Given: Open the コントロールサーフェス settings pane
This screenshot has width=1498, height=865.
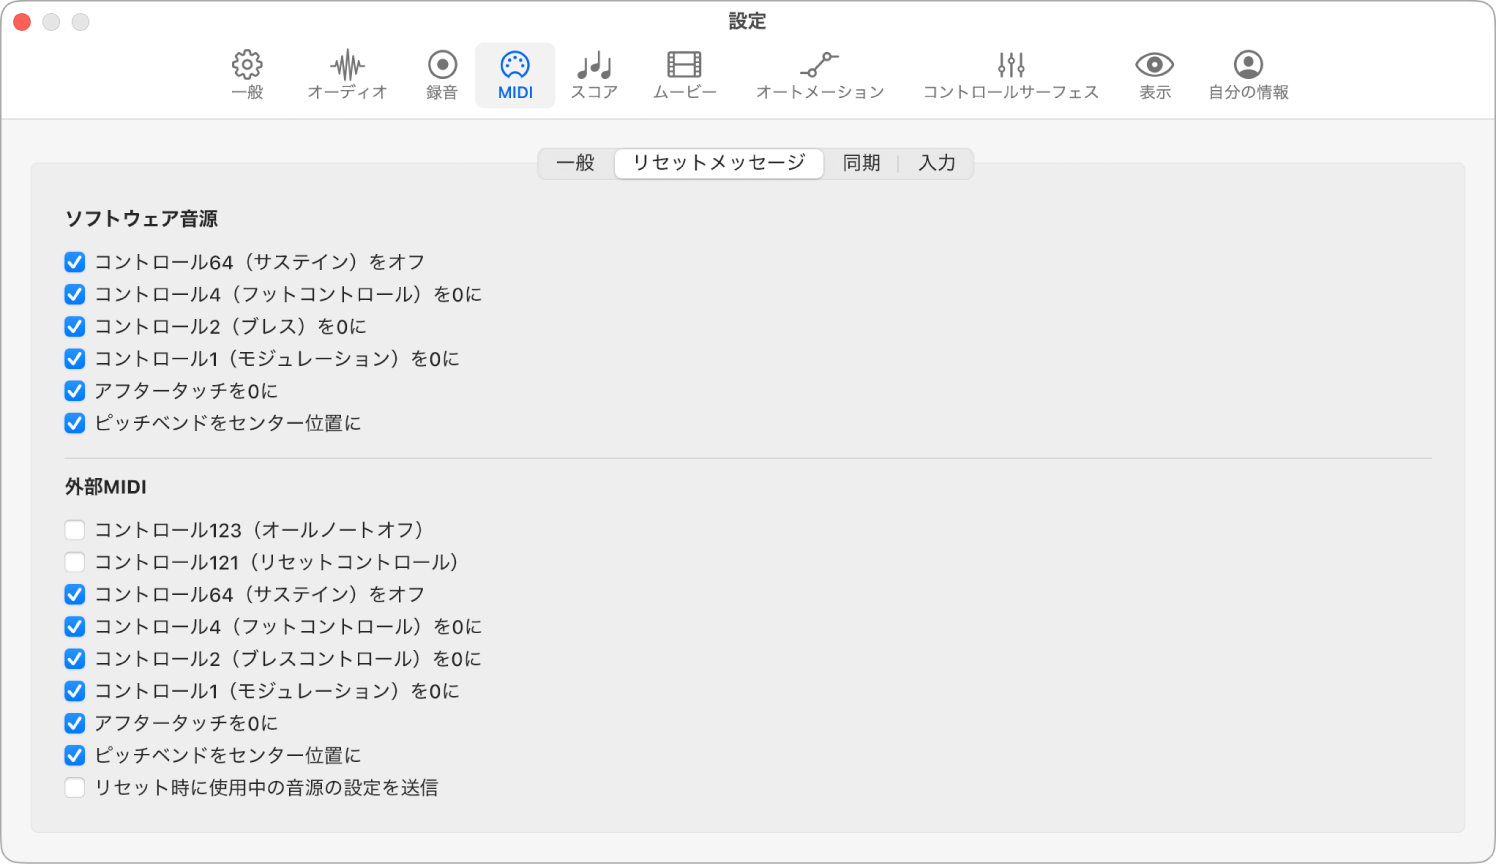Looking at the screenshot, I should pyautogui.click(x=1009, y=74).
